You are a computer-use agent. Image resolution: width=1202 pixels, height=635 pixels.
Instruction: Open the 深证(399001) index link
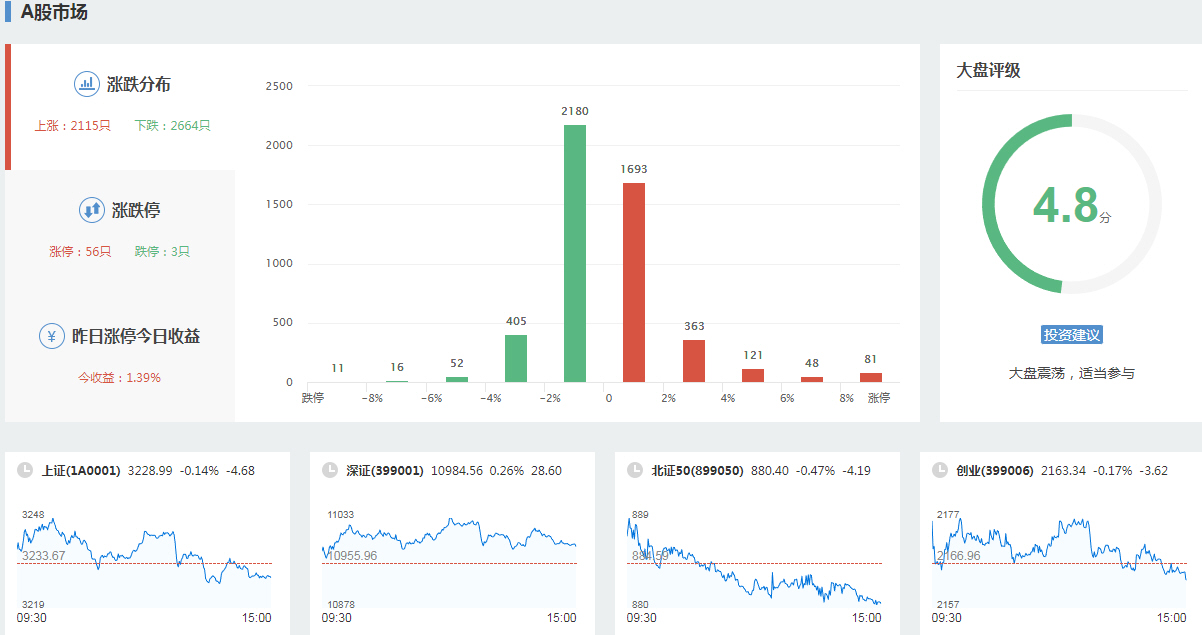(385, 470)
